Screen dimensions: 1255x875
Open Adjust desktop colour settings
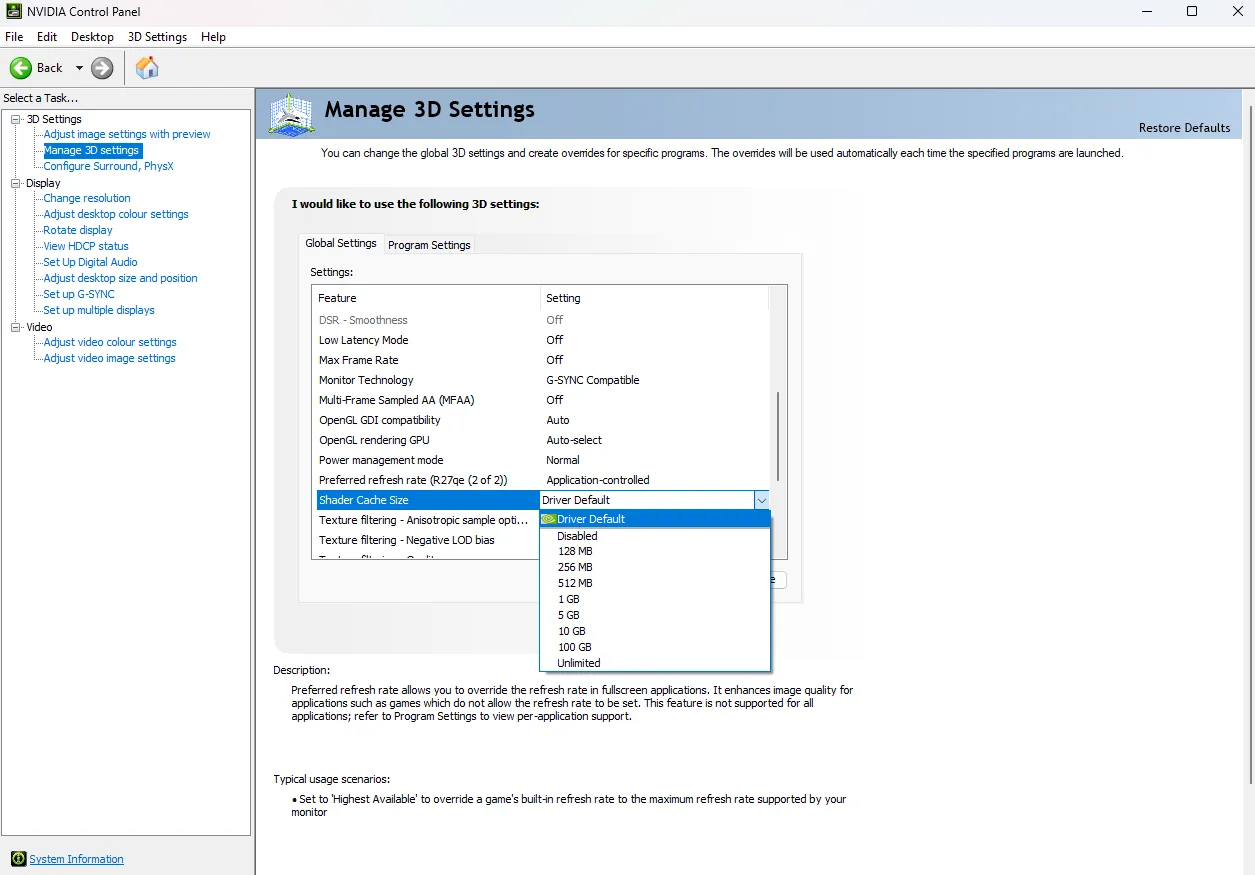coord(116,214)
